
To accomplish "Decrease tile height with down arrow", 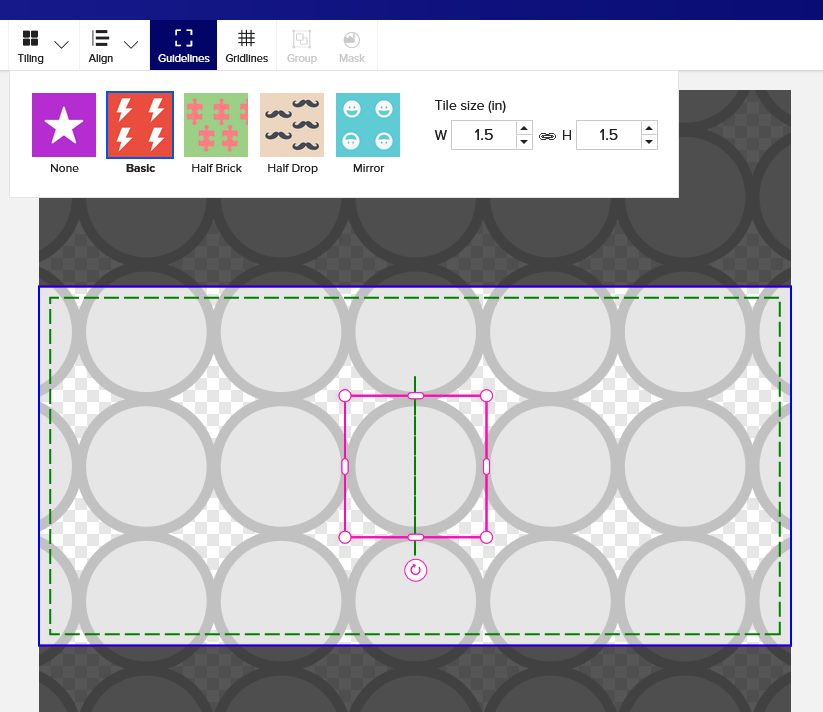I will tap(649, 142).
